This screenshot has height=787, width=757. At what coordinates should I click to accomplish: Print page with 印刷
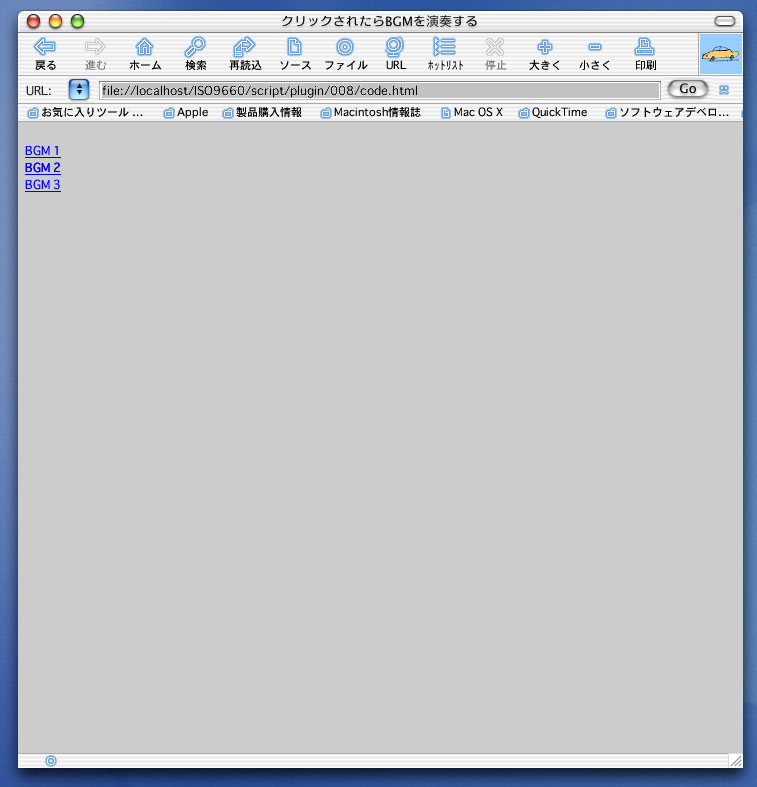645,53
